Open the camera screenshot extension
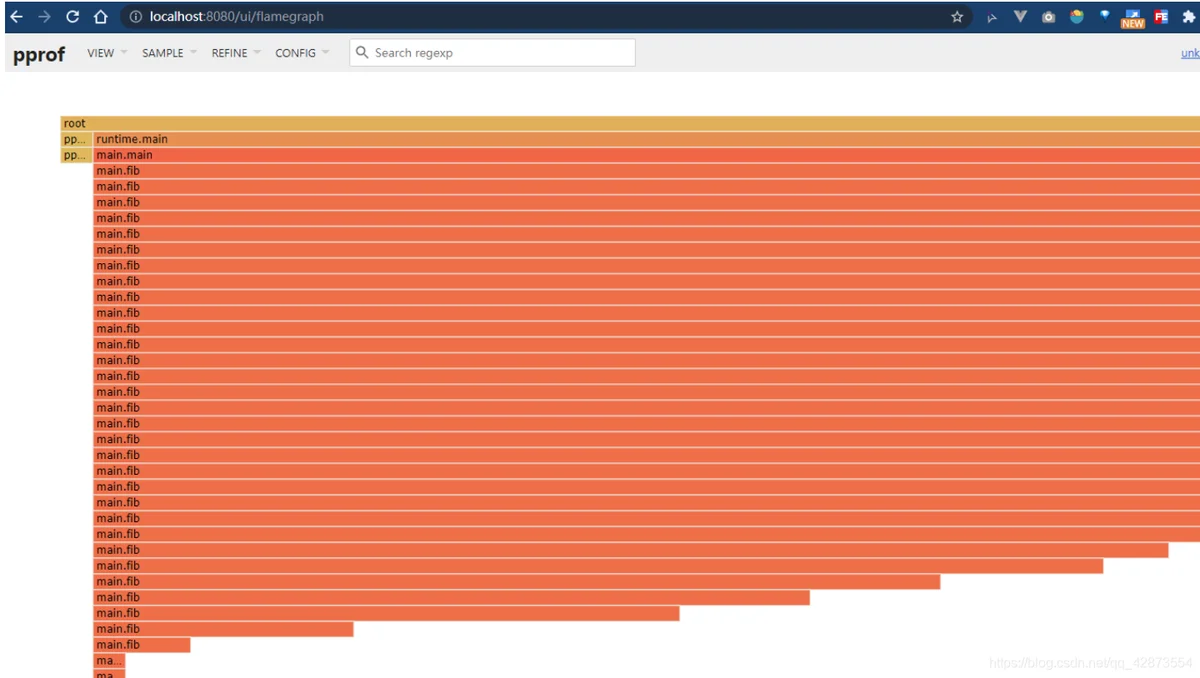Screen dimensions: 1200x678 tap(1048, 17)
